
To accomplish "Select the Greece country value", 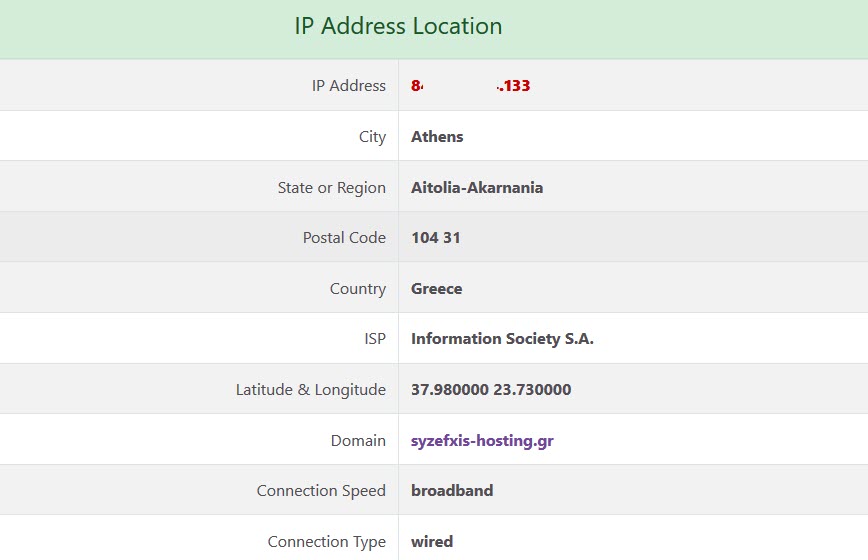I will click(436, 289).
